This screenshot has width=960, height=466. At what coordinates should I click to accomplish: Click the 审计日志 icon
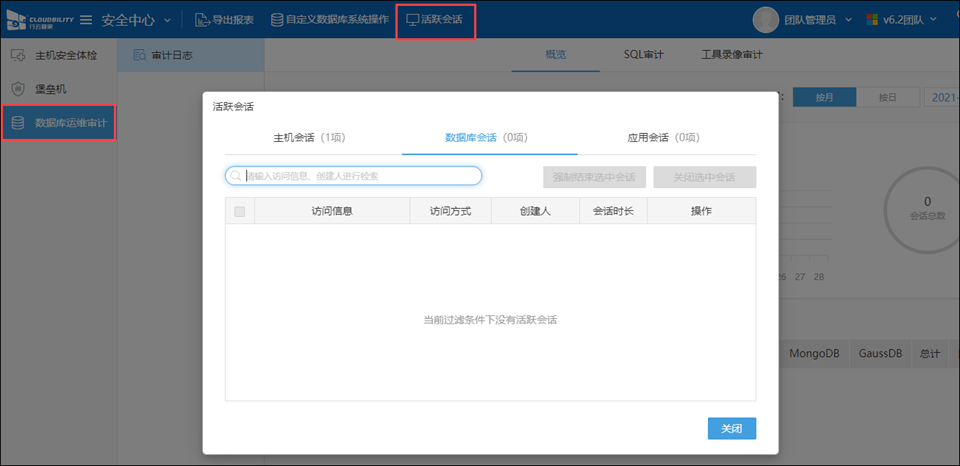click(x=139, y=55)
